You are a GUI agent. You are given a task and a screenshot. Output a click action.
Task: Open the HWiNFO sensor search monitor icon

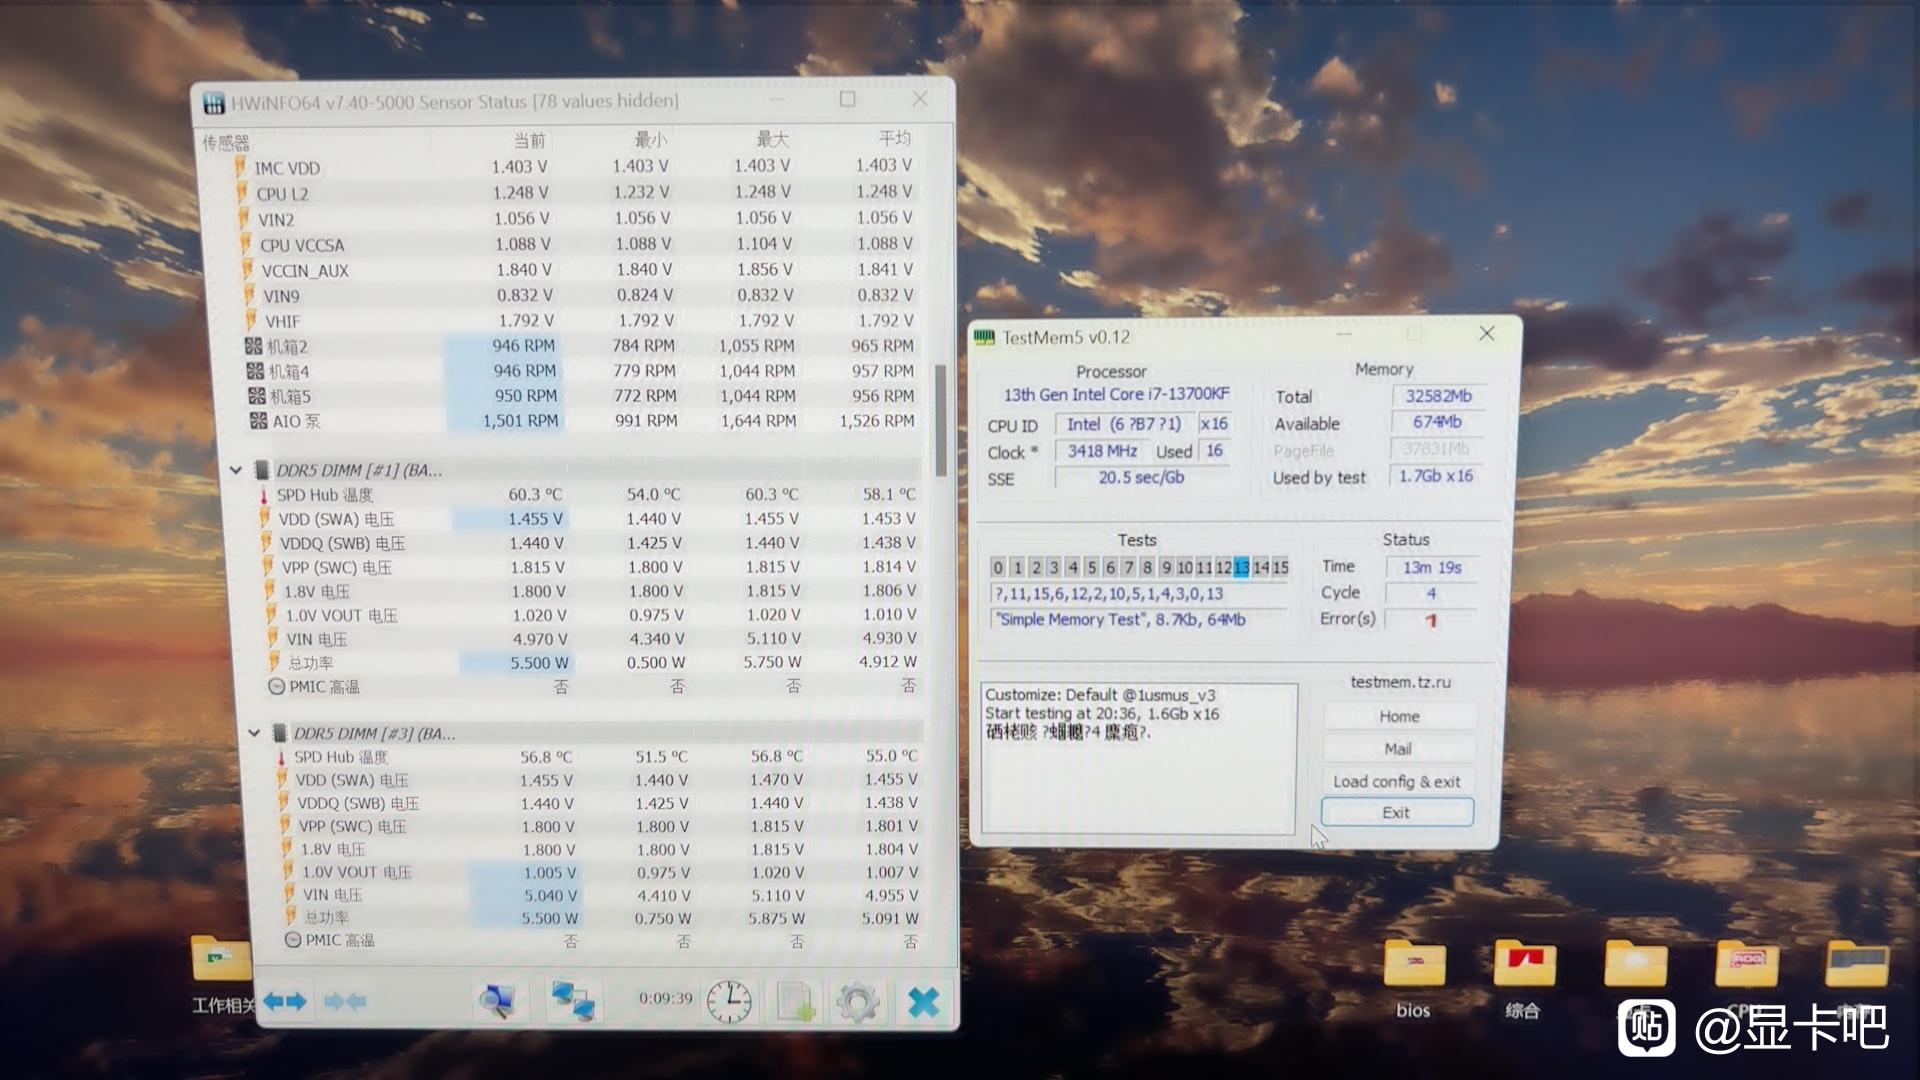coord(497,1001)
